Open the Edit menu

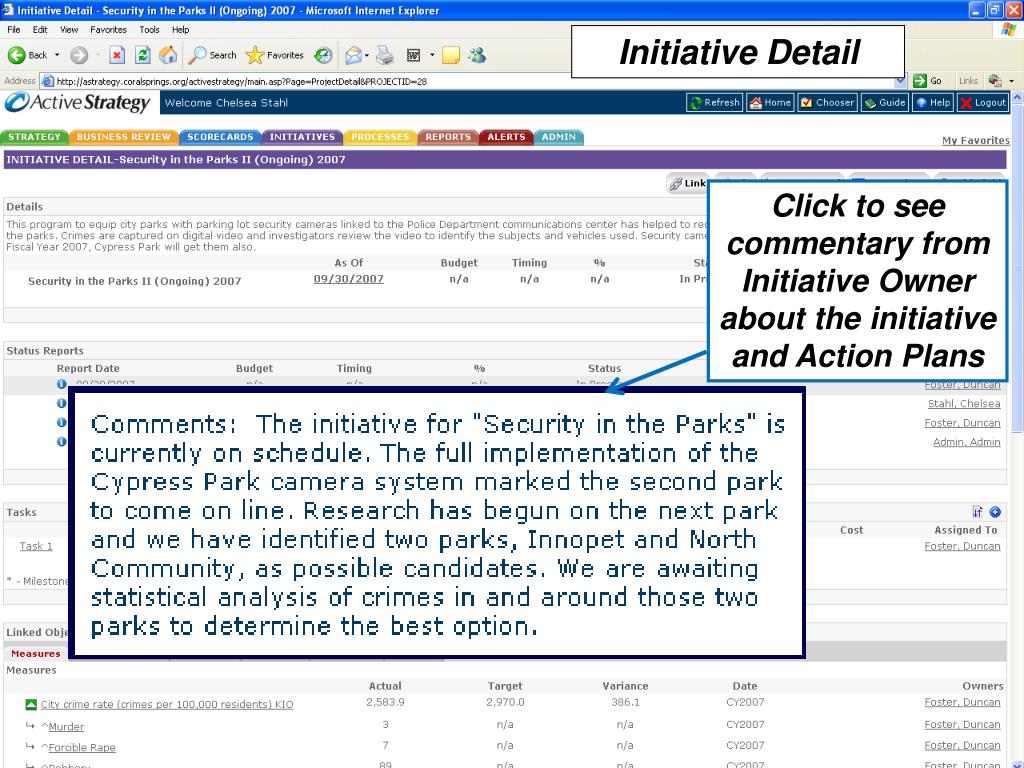click(x=40, y=29)
